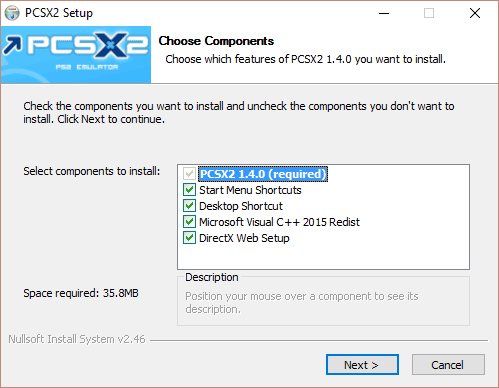Click the Cancel button
The width and height of the screenshot is (499, 388).
[448, 365]
